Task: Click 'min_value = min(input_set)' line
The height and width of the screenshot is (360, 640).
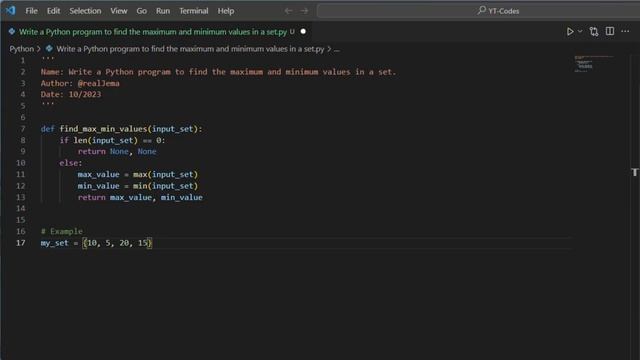Action: tap(138, 186)
